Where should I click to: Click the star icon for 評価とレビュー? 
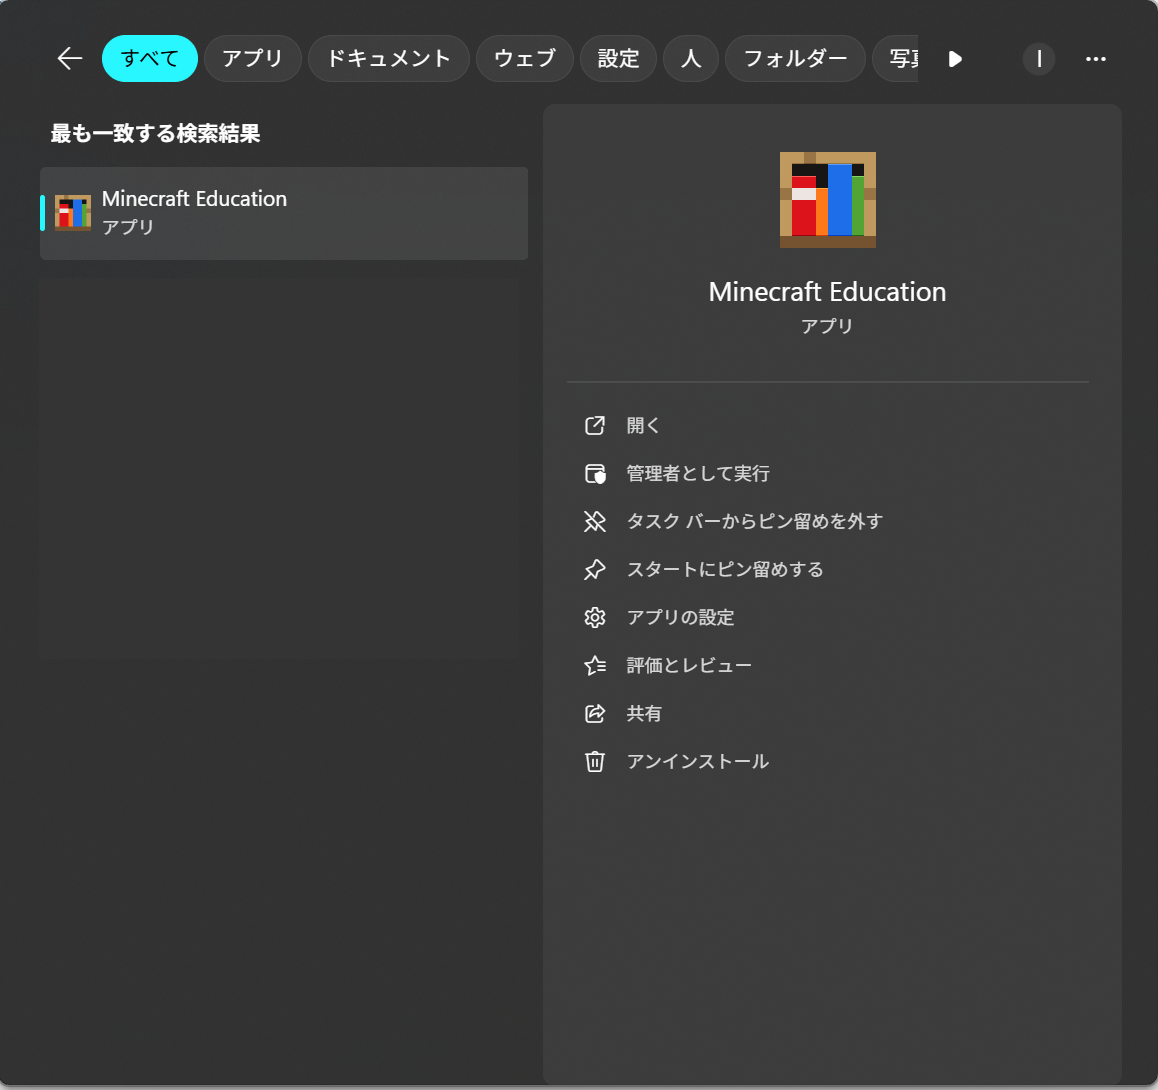click(x=595, y=665)
